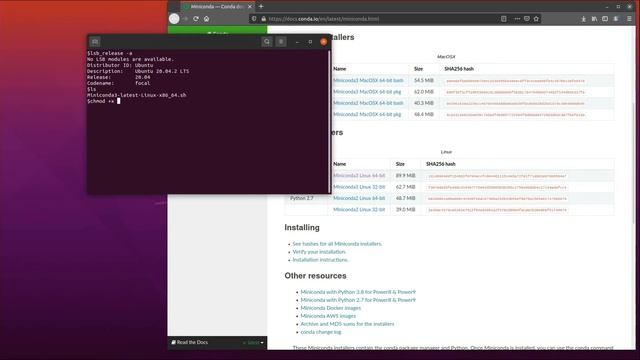Open Miniconda3 MacOSX 64-bit bash link
Viewport: 640px width, 360px height.
pos(368,80)
